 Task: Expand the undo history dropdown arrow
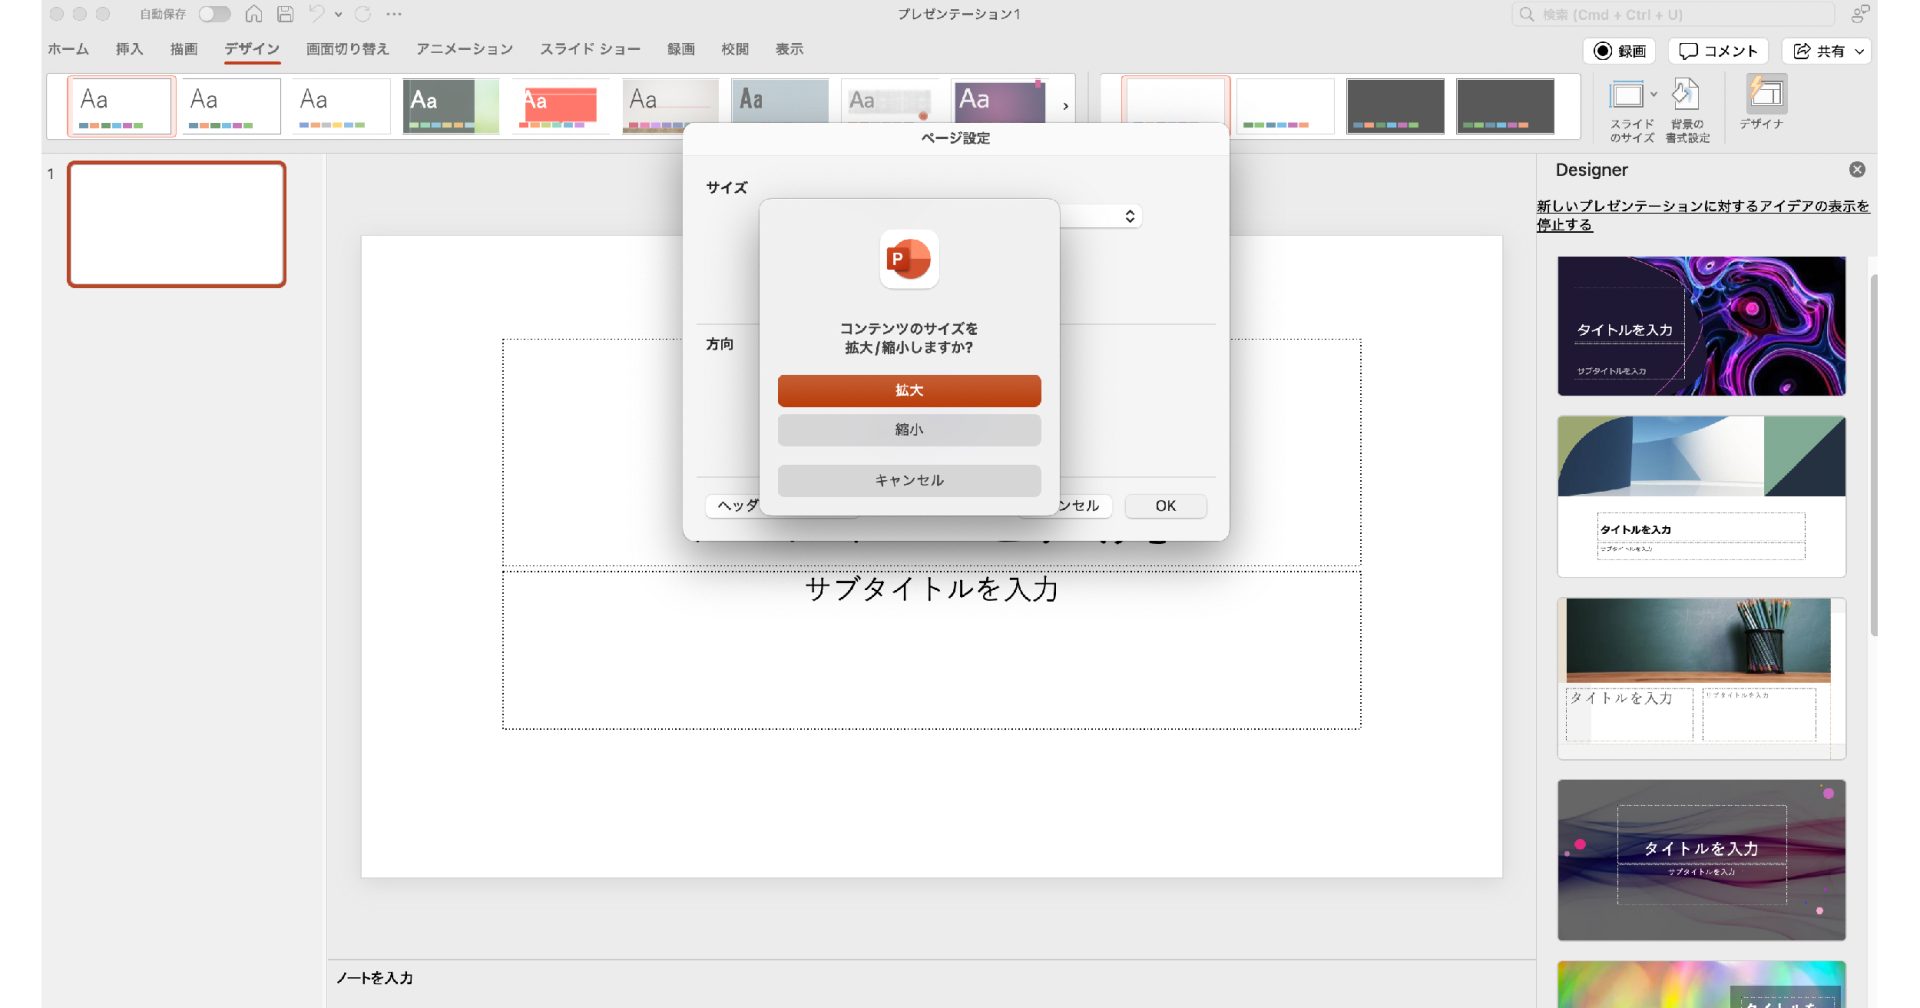point(338,14)
